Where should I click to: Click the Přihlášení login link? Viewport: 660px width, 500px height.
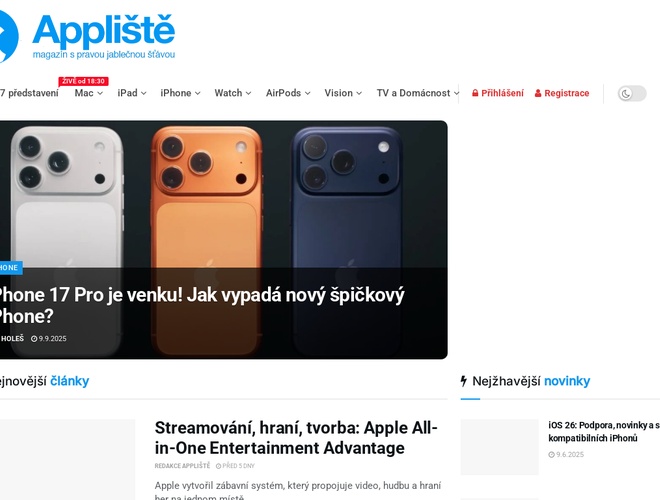(x=498, y=93)
